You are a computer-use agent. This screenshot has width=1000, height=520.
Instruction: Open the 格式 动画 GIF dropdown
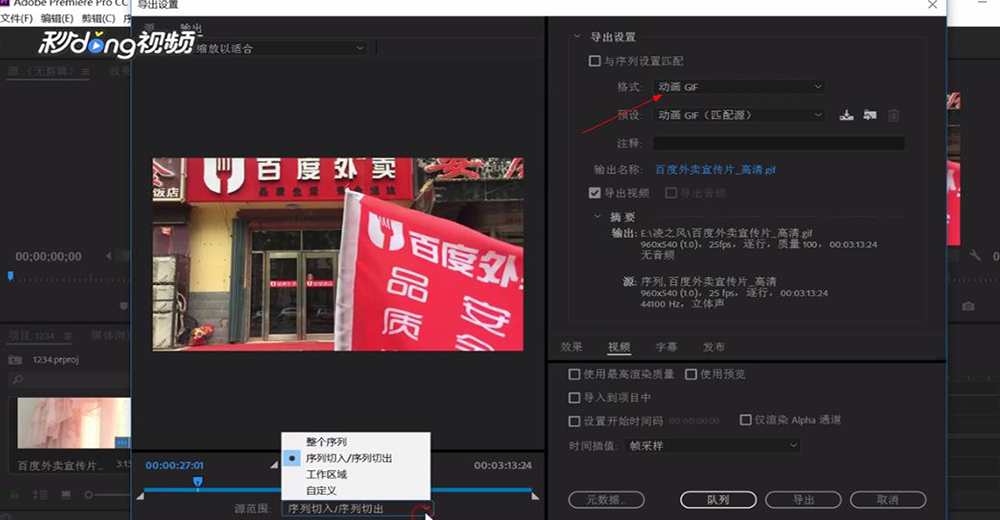(x=739, y=87)
